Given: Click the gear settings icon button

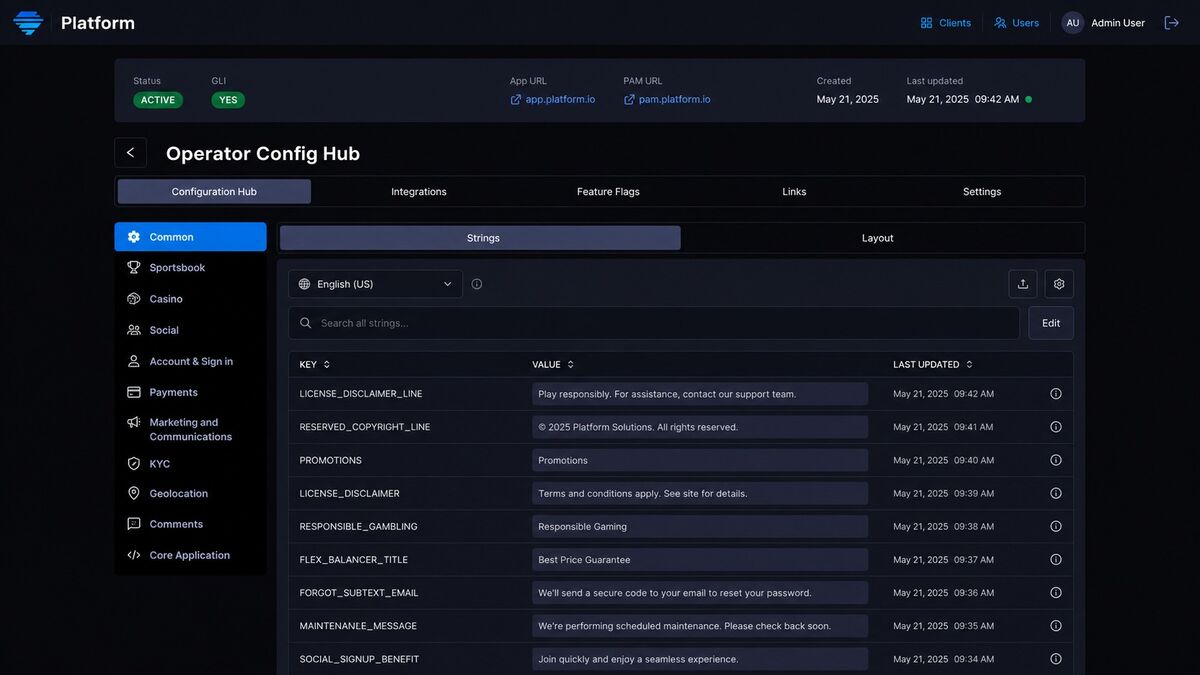Looking at the screenshot, I should click(1059, 284).
